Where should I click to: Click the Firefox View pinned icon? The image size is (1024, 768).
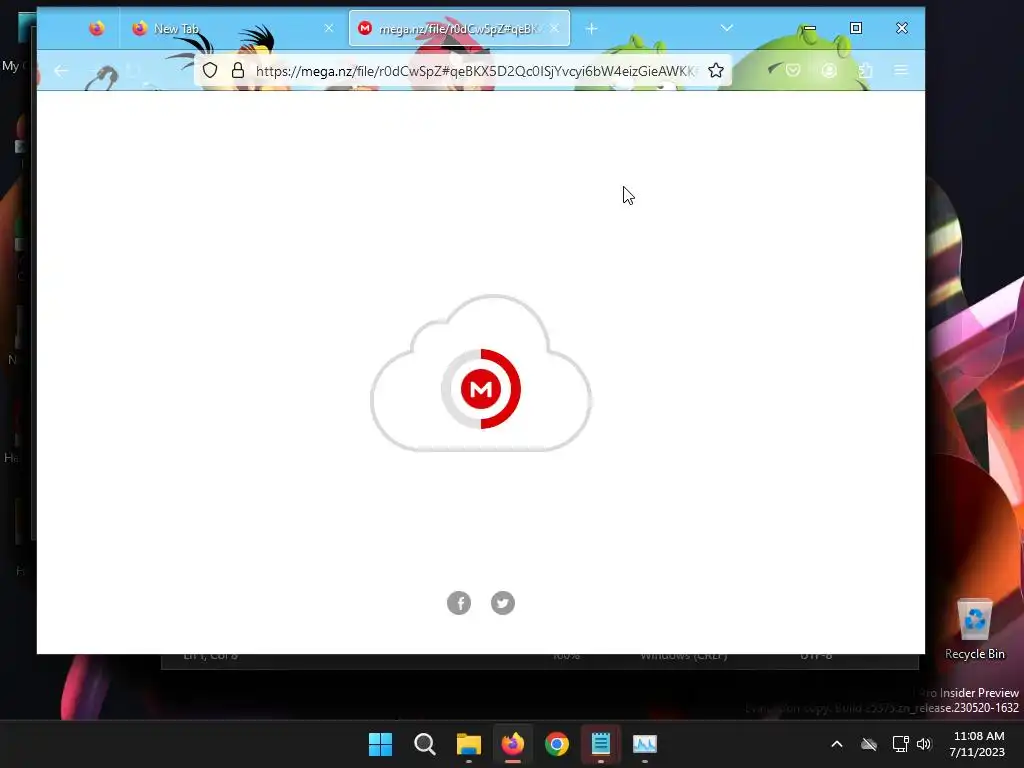[97, 29]
